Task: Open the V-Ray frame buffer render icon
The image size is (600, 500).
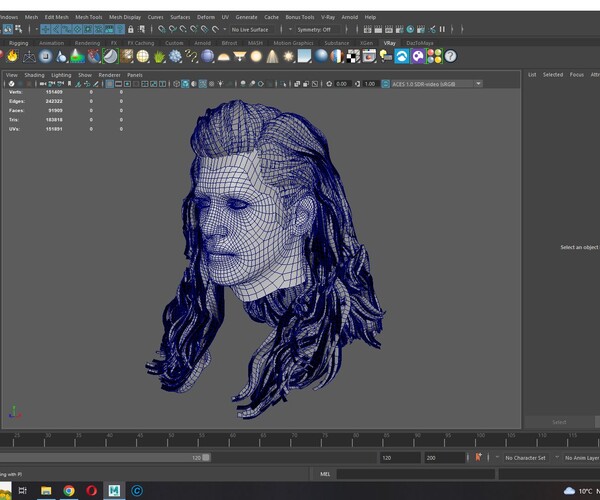Action: (x=369, y=56)
